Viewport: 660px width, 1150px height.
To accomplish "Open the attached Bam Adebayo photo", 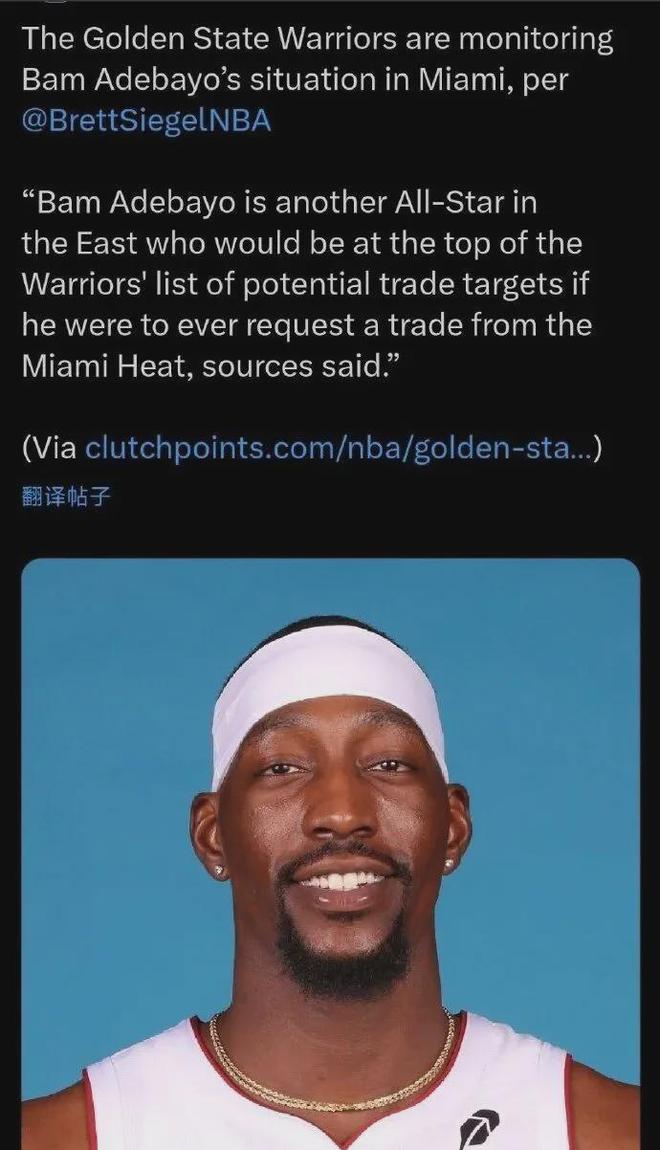I will [330, 854].
